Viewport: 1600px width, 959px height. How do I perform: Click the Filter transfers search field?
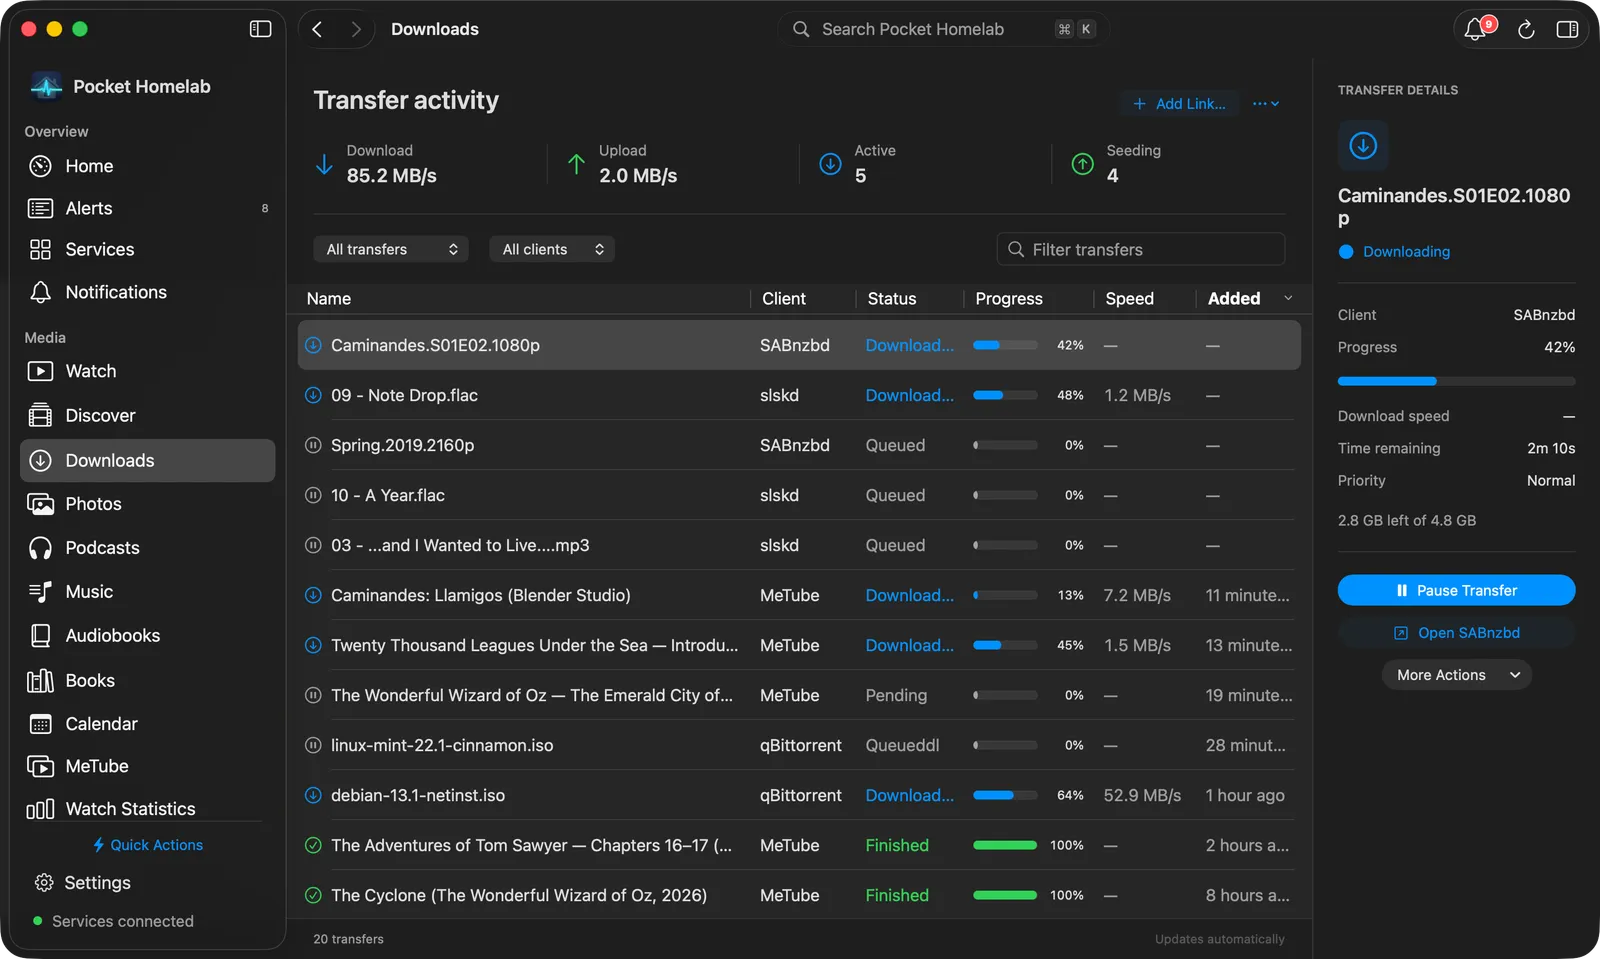point(1141,249)
